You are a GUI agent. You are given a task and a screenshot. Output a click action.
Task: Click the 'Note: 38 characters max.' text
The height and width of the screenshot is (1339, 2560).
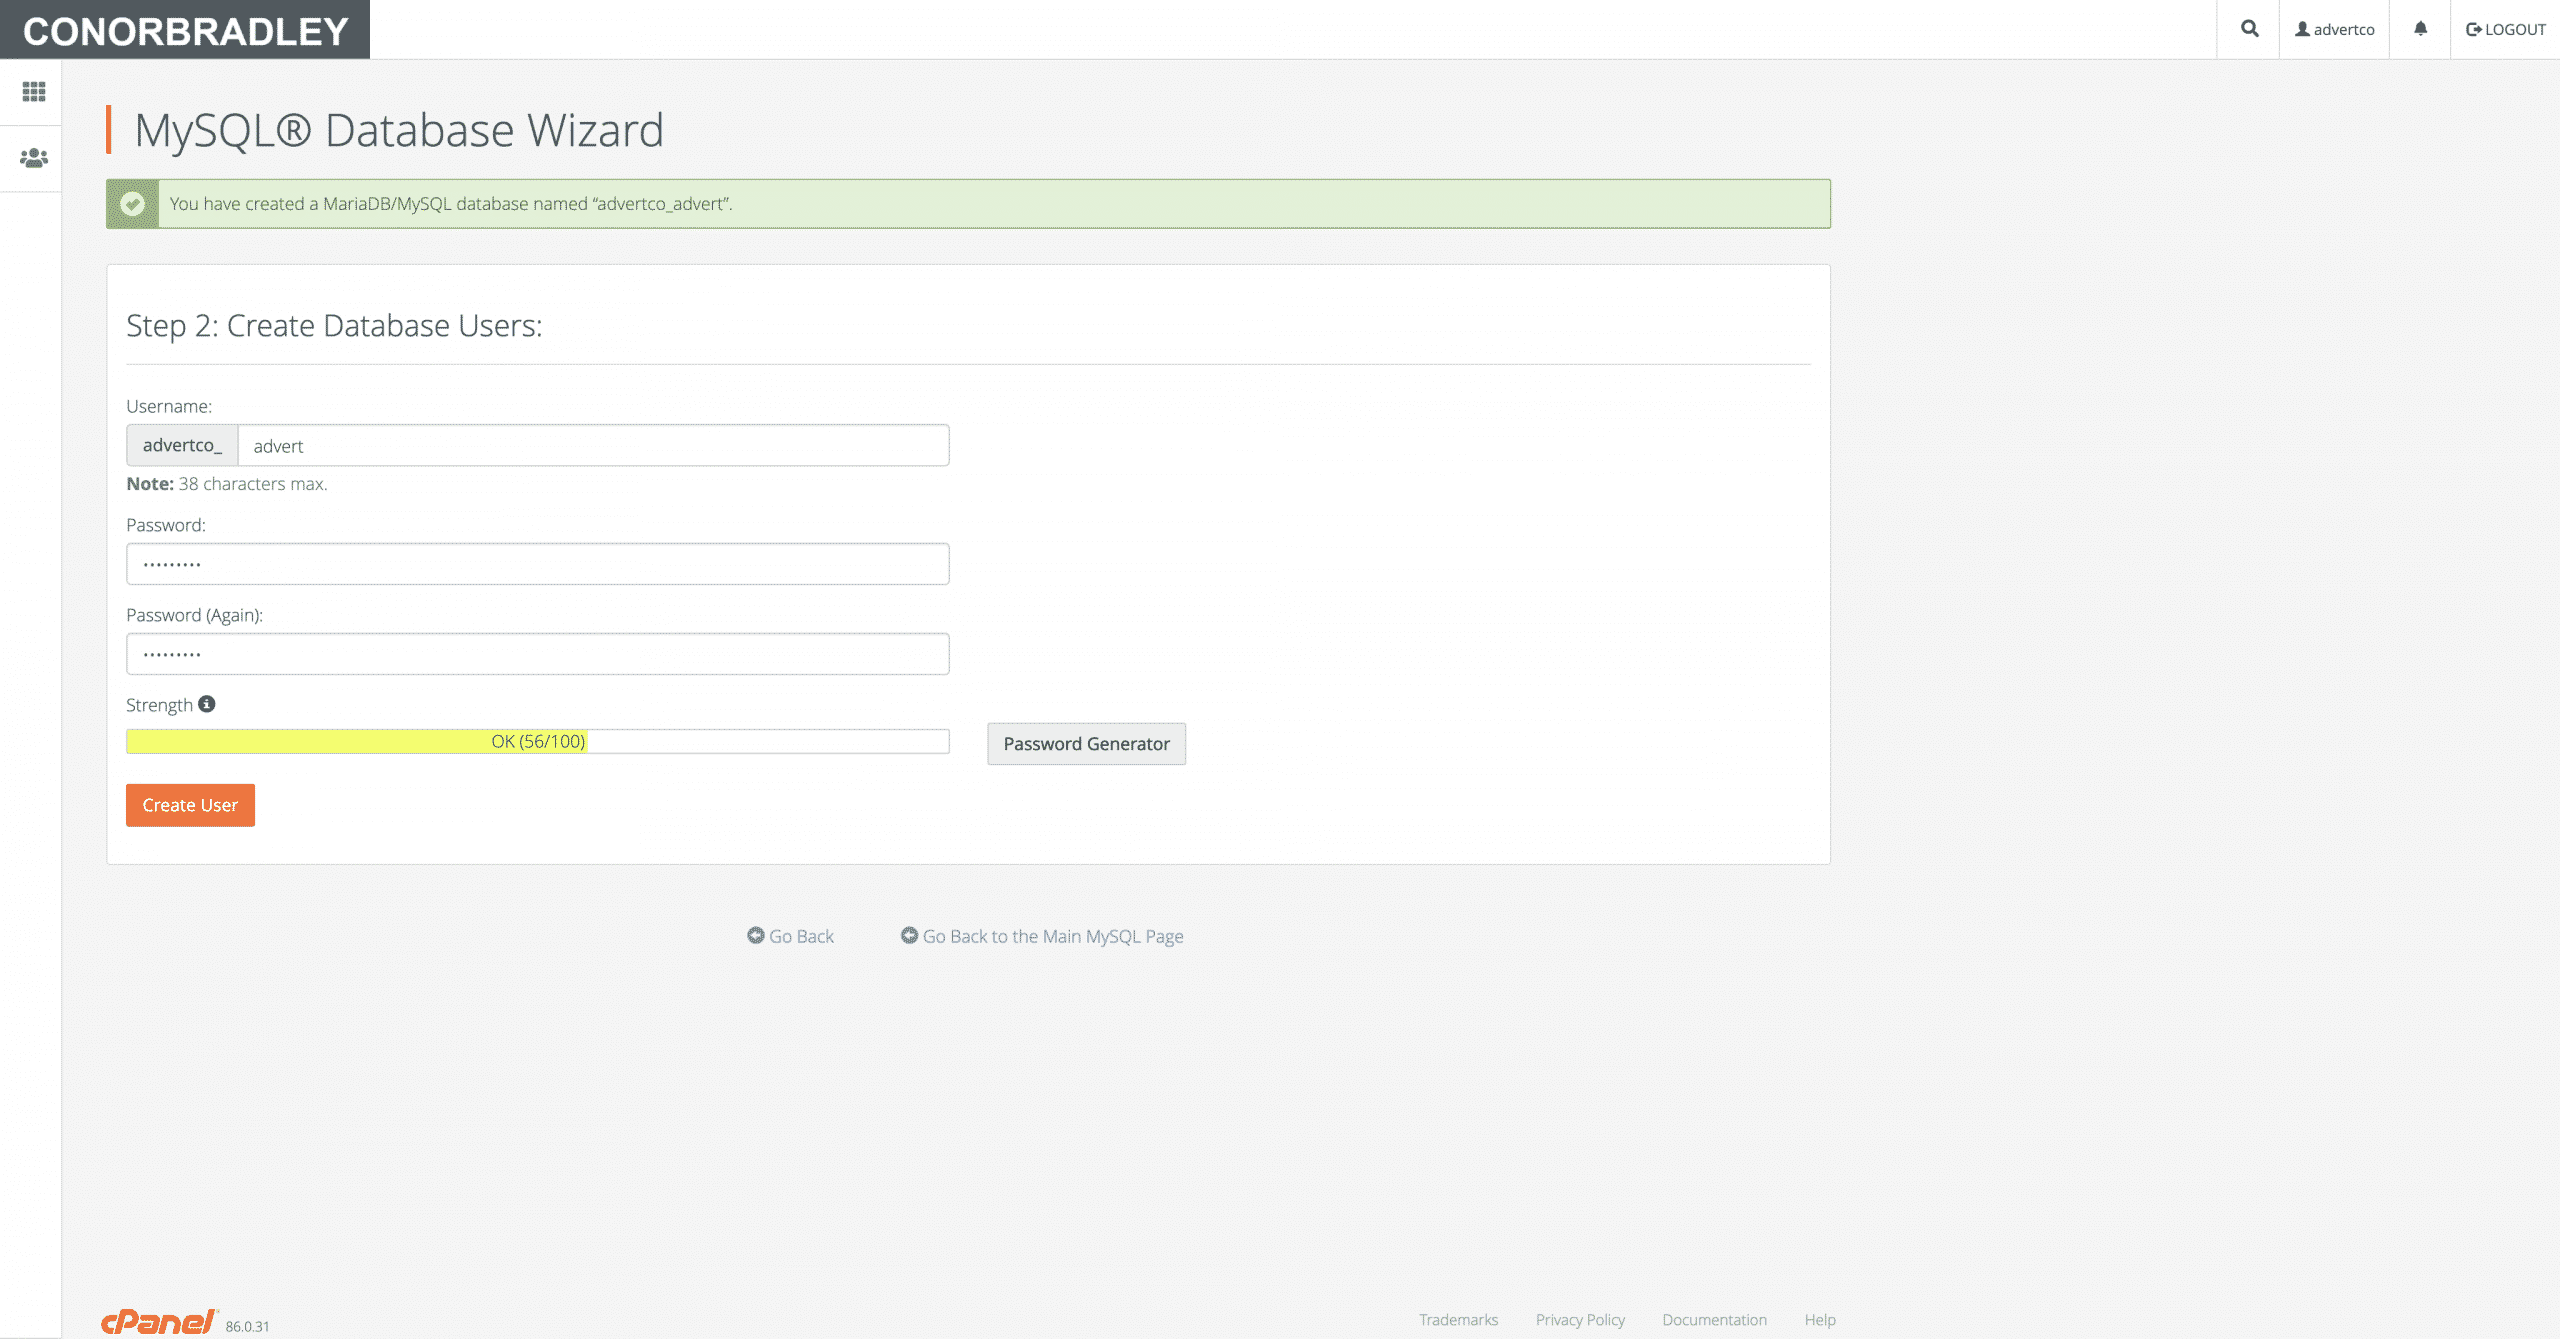(227, 484)
